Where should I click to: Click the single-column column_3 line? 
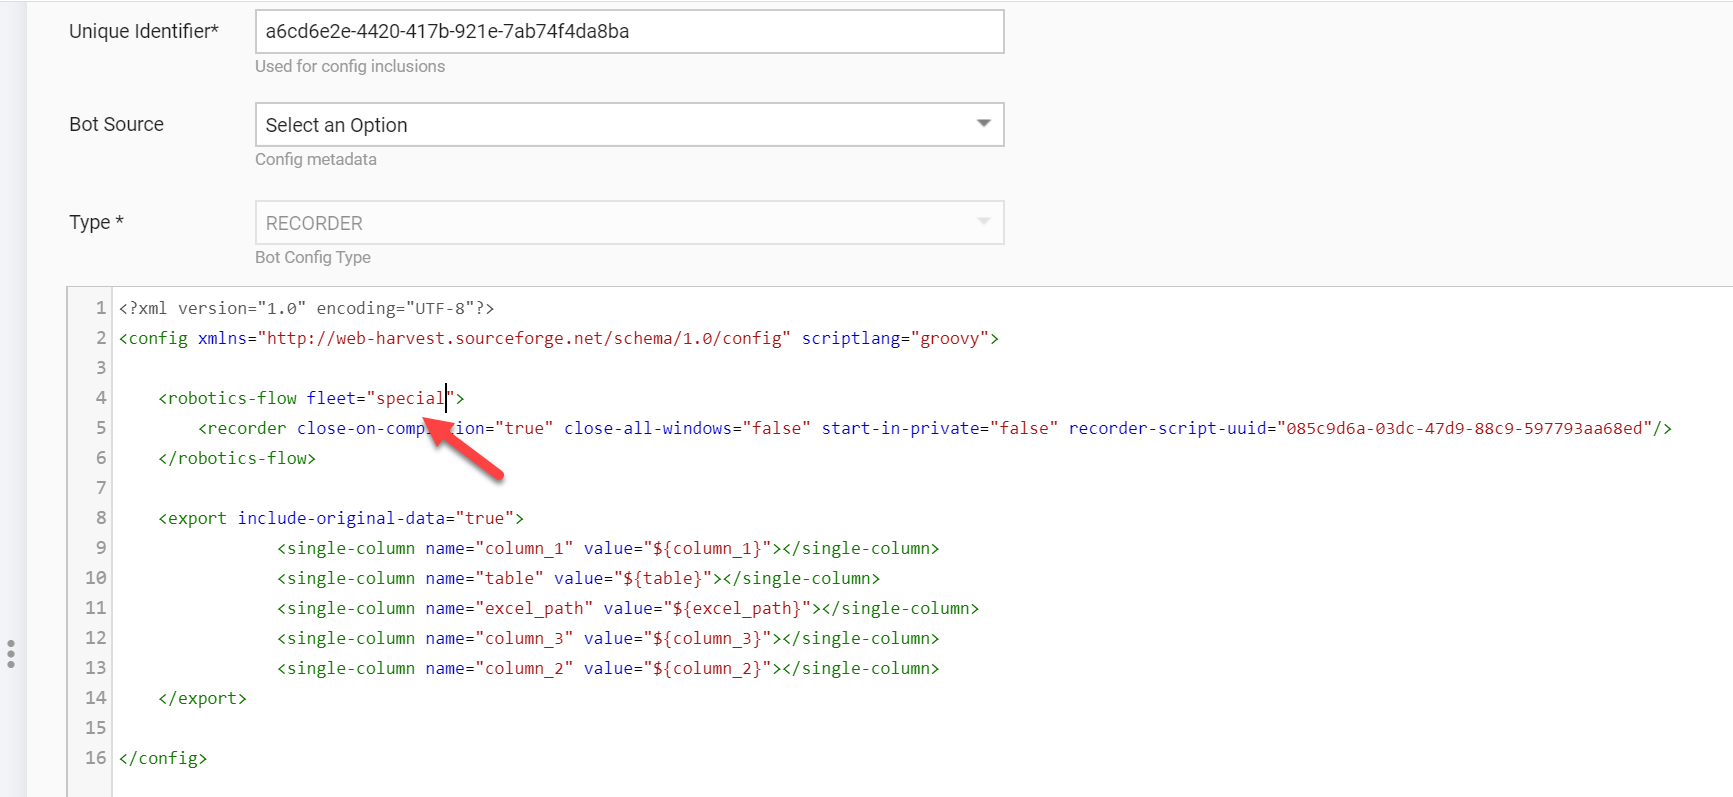608,638
